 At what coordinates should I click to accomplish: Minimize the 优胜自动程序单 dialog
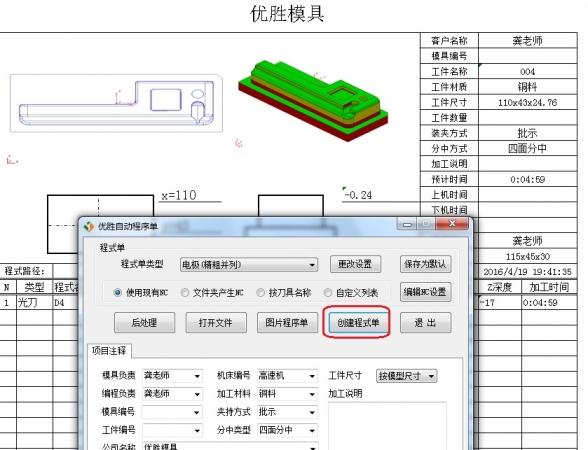(407, 224)
